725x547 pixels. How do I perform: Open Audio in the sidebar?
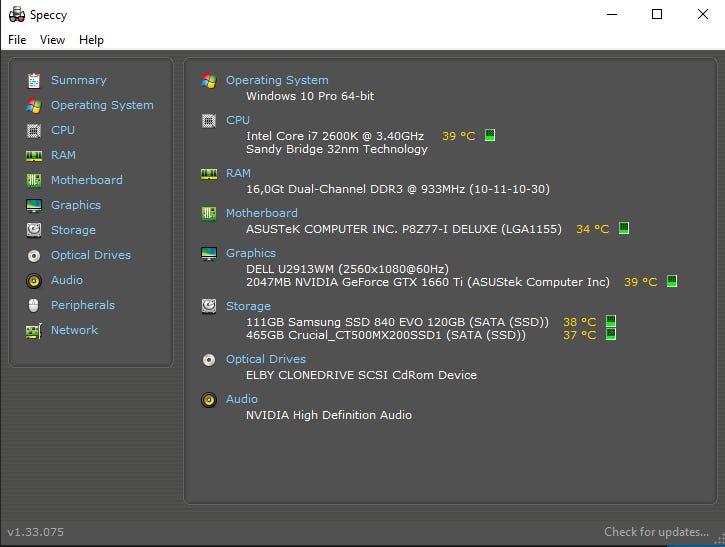(67, 280)
